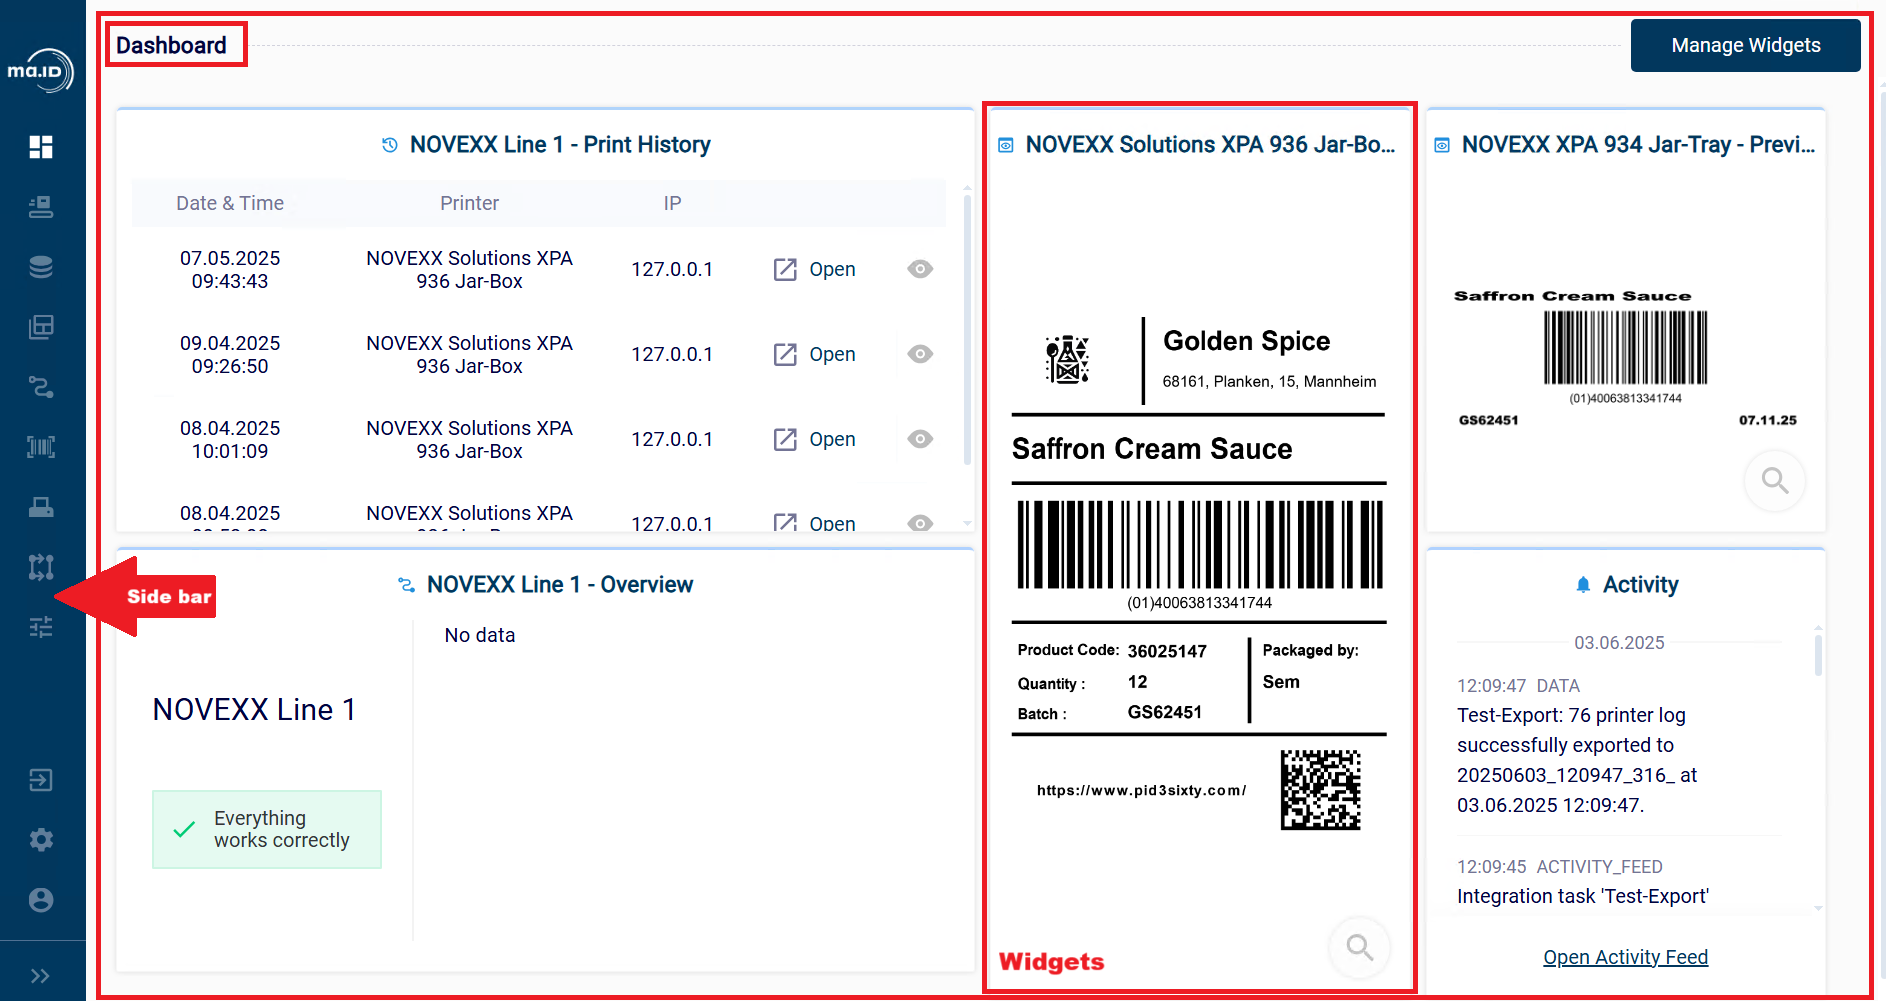The width and height of the screenshot is (1886, 1001).
Task: Click the Everything works correctly status box
Action: [x=267, y=829]
